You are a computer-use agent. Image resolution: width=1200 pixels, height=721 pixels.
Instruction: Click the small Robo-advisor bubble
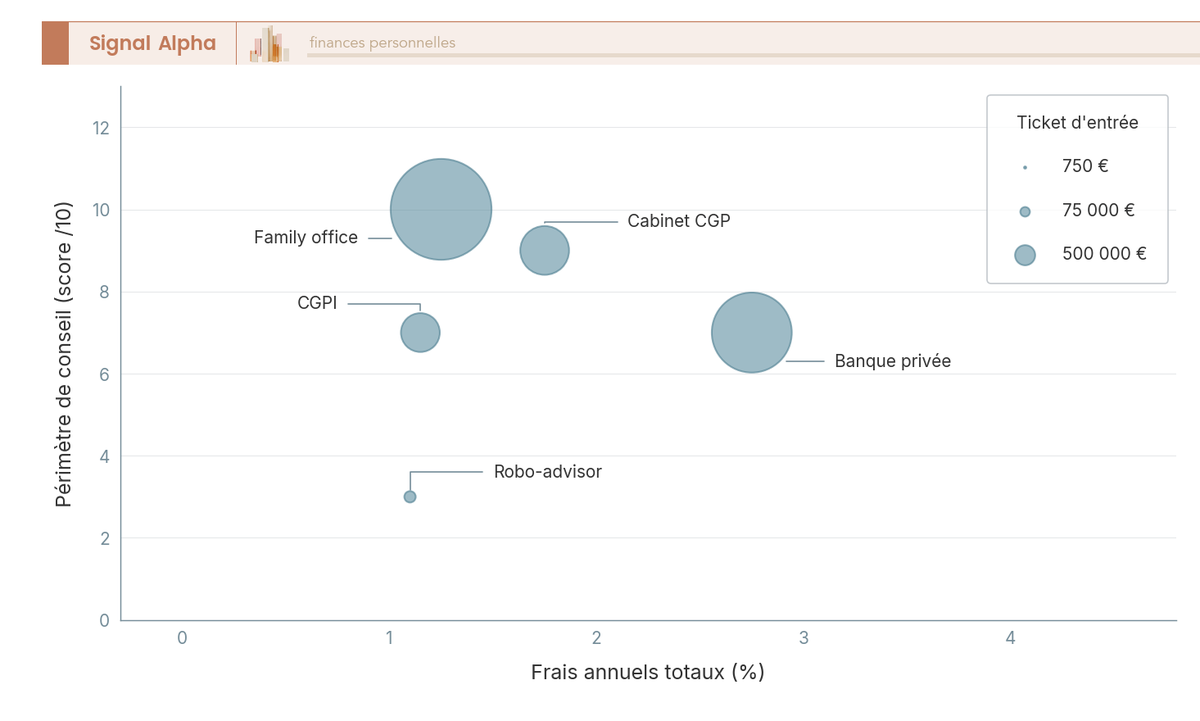[410, 497]
